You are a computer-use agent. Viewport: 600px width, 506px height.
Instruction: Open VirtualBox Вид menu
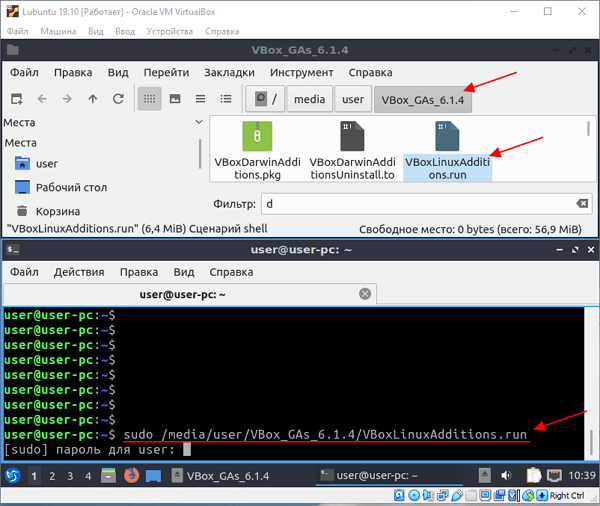point(96,31)
